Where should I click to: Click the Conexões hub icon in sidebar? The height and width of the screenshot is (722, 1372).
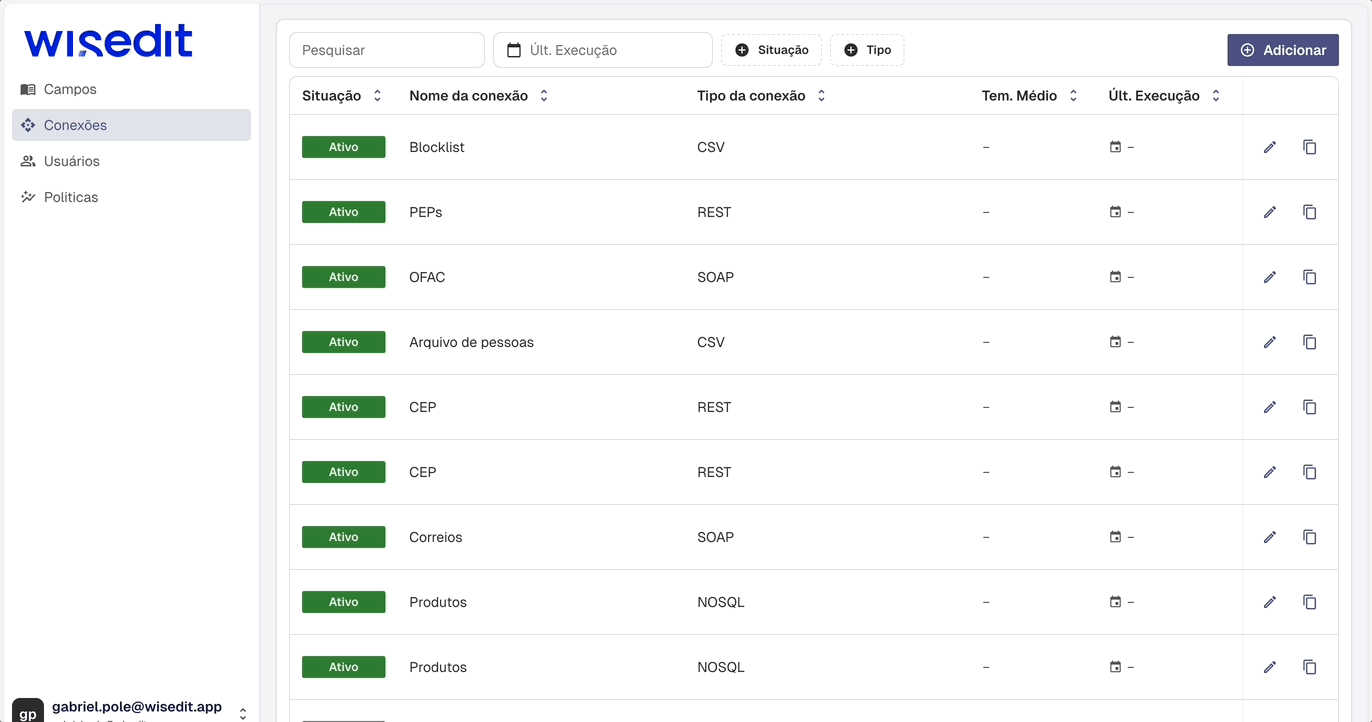[28, 125]
